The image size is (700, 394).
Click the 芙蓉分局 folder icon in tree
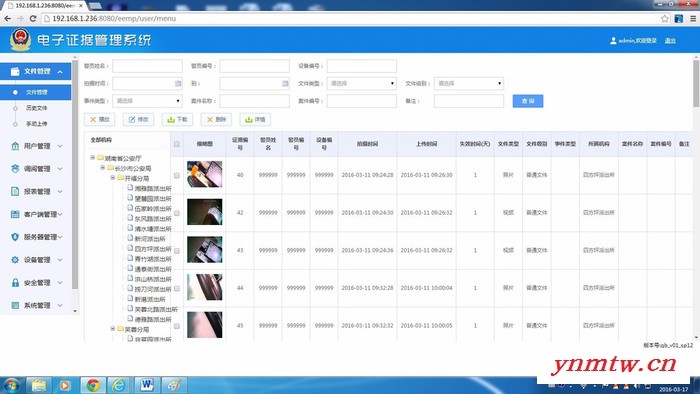(x=120, y=329)
